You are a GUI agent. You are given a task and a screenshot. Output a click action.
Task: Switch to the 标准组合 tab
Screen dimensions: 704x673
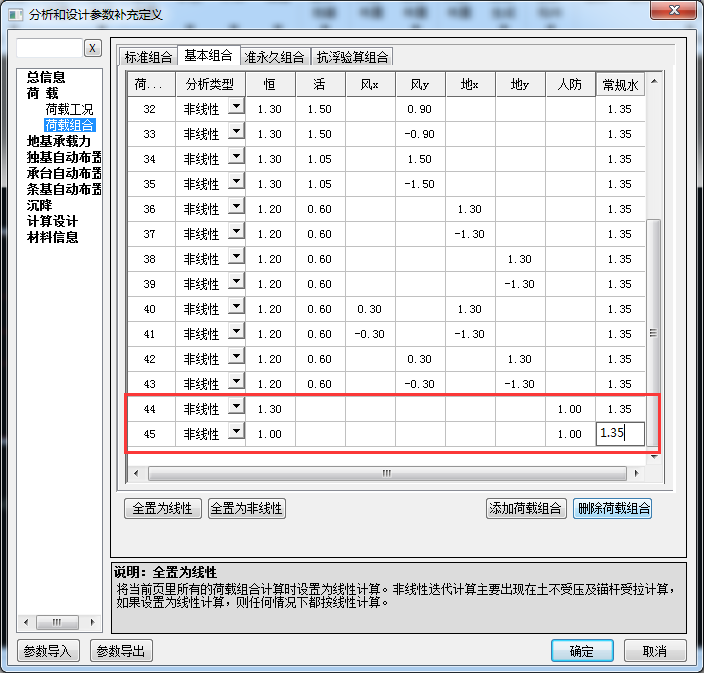pos(148,57)
